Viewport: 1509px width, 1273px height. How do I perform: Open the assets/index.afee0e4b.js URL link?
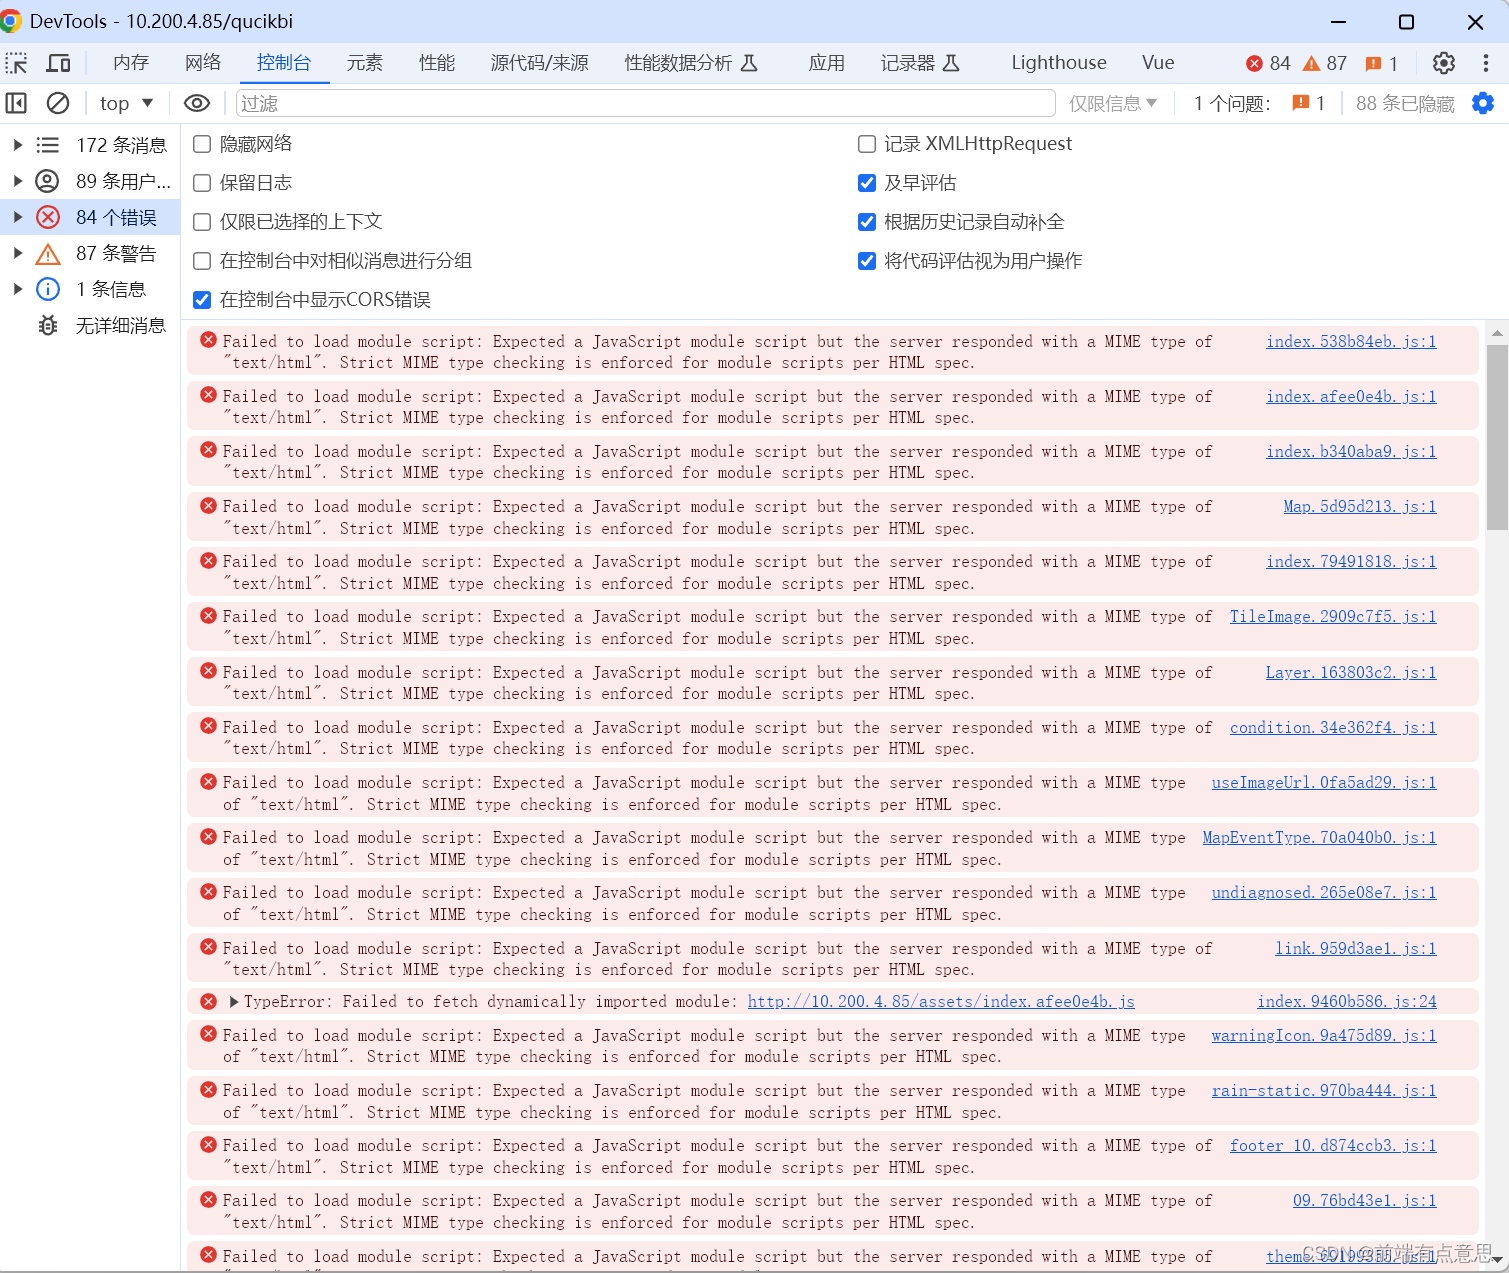pyautogui.click(x=941, y=1001)
